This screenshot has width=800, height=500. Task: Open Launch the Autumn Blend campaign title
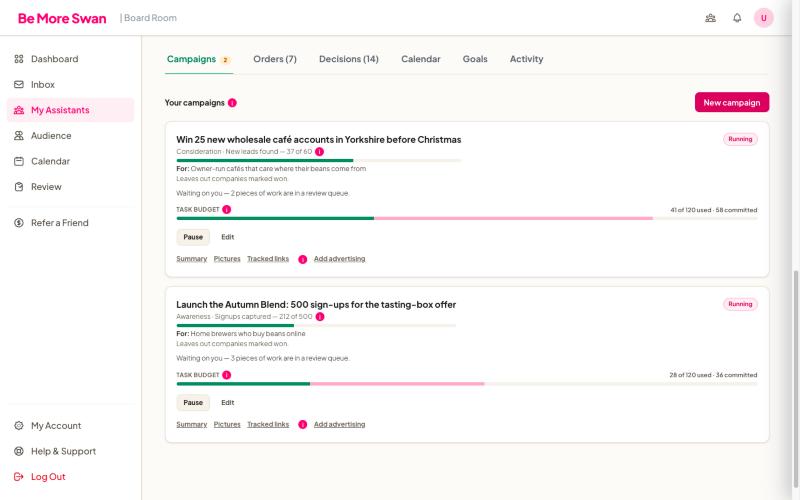[316, 305]
